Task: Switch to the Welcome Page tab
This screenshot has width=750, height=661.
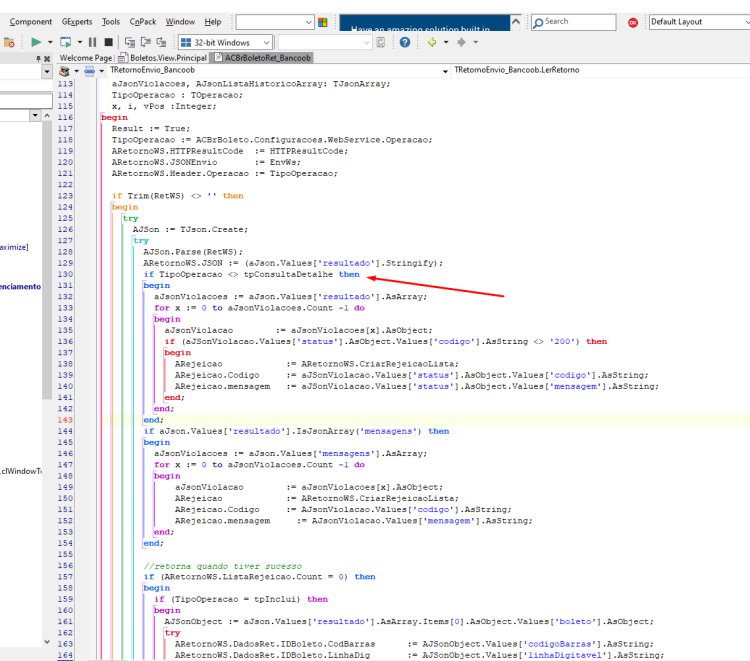Action: (x=86, y=58)
